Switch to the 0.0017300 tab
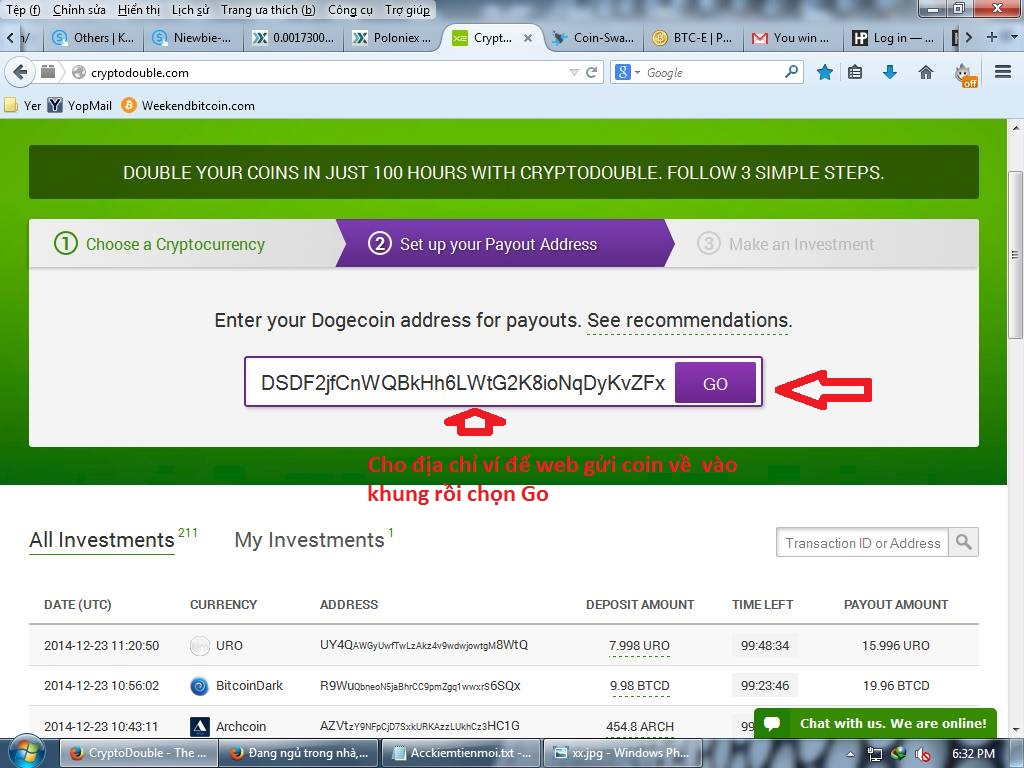The width and height of the screenshot is (1024, 768). point(293,38)
